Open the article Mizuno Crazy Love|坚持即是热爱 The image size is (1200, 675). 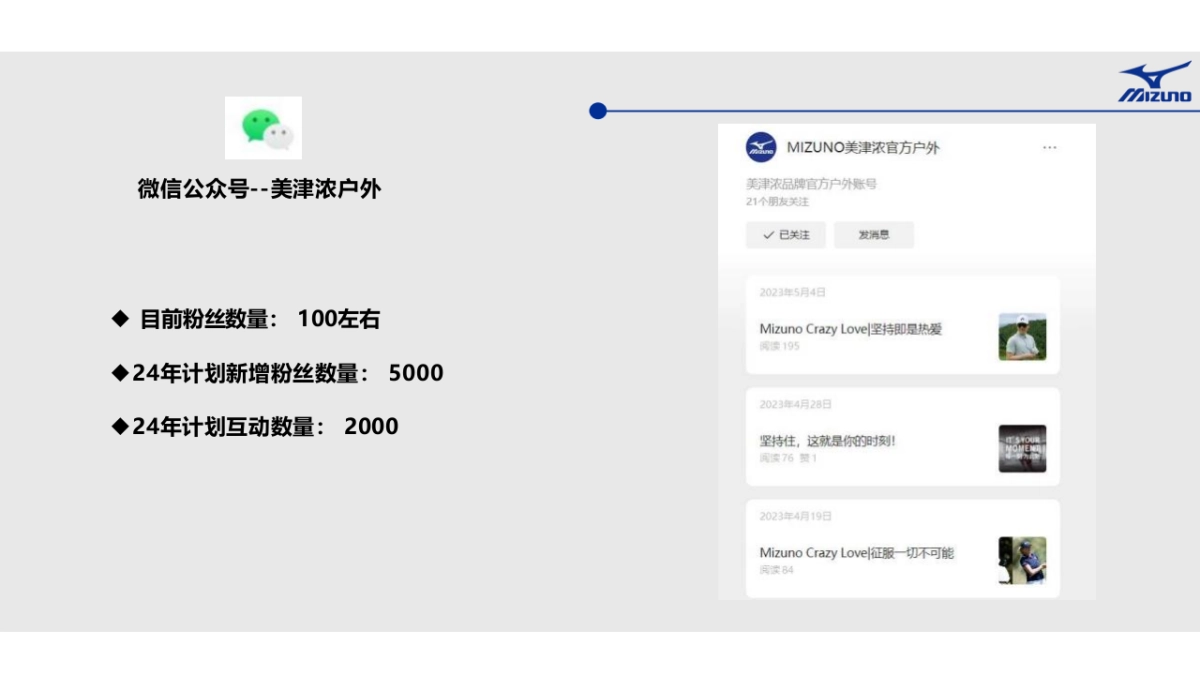(855, 330)
